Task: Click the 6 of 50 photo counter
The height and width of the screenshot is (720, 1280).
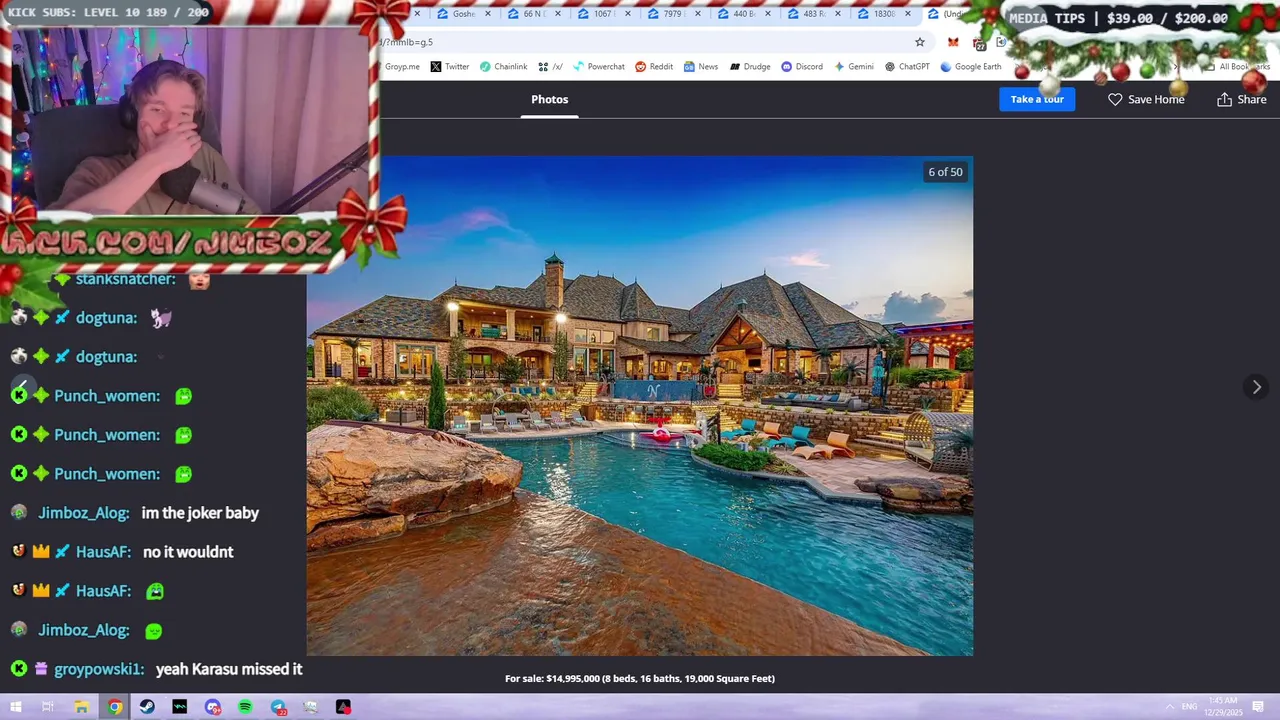Action: point(945,172)
